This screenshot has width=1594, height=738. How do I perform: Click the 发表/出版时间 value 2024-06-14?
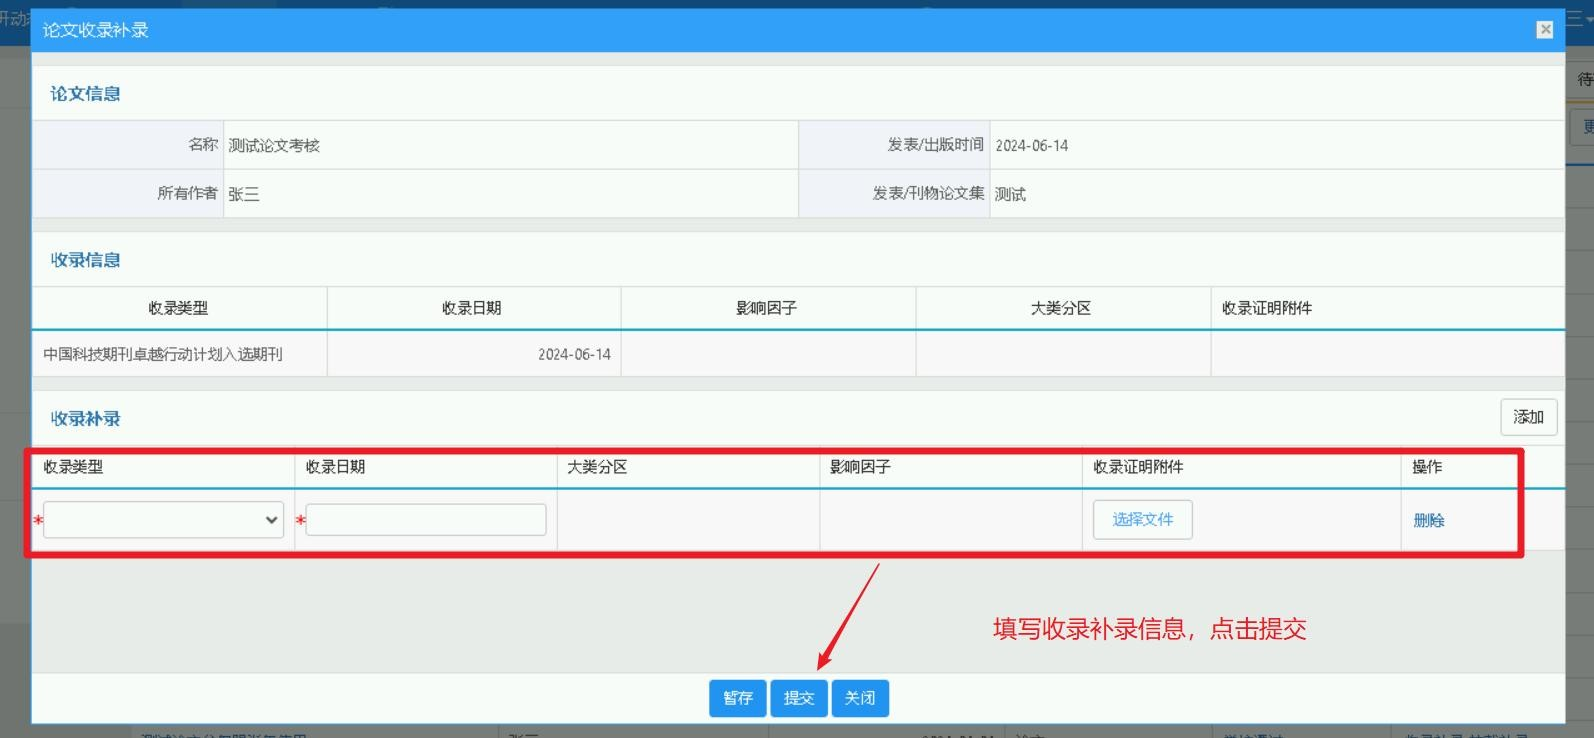click(x=1032, y=145)
